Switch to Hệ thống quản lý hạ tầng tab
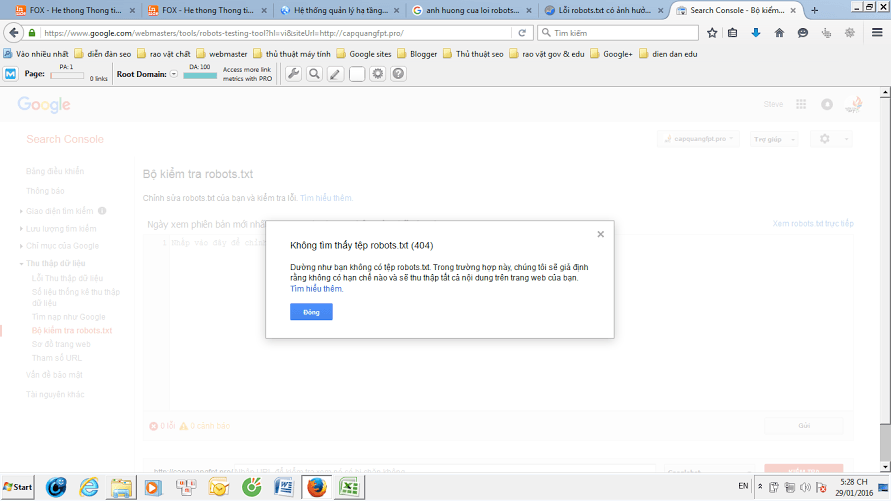This screenshot has height=501, width=891. coord(341,10)
